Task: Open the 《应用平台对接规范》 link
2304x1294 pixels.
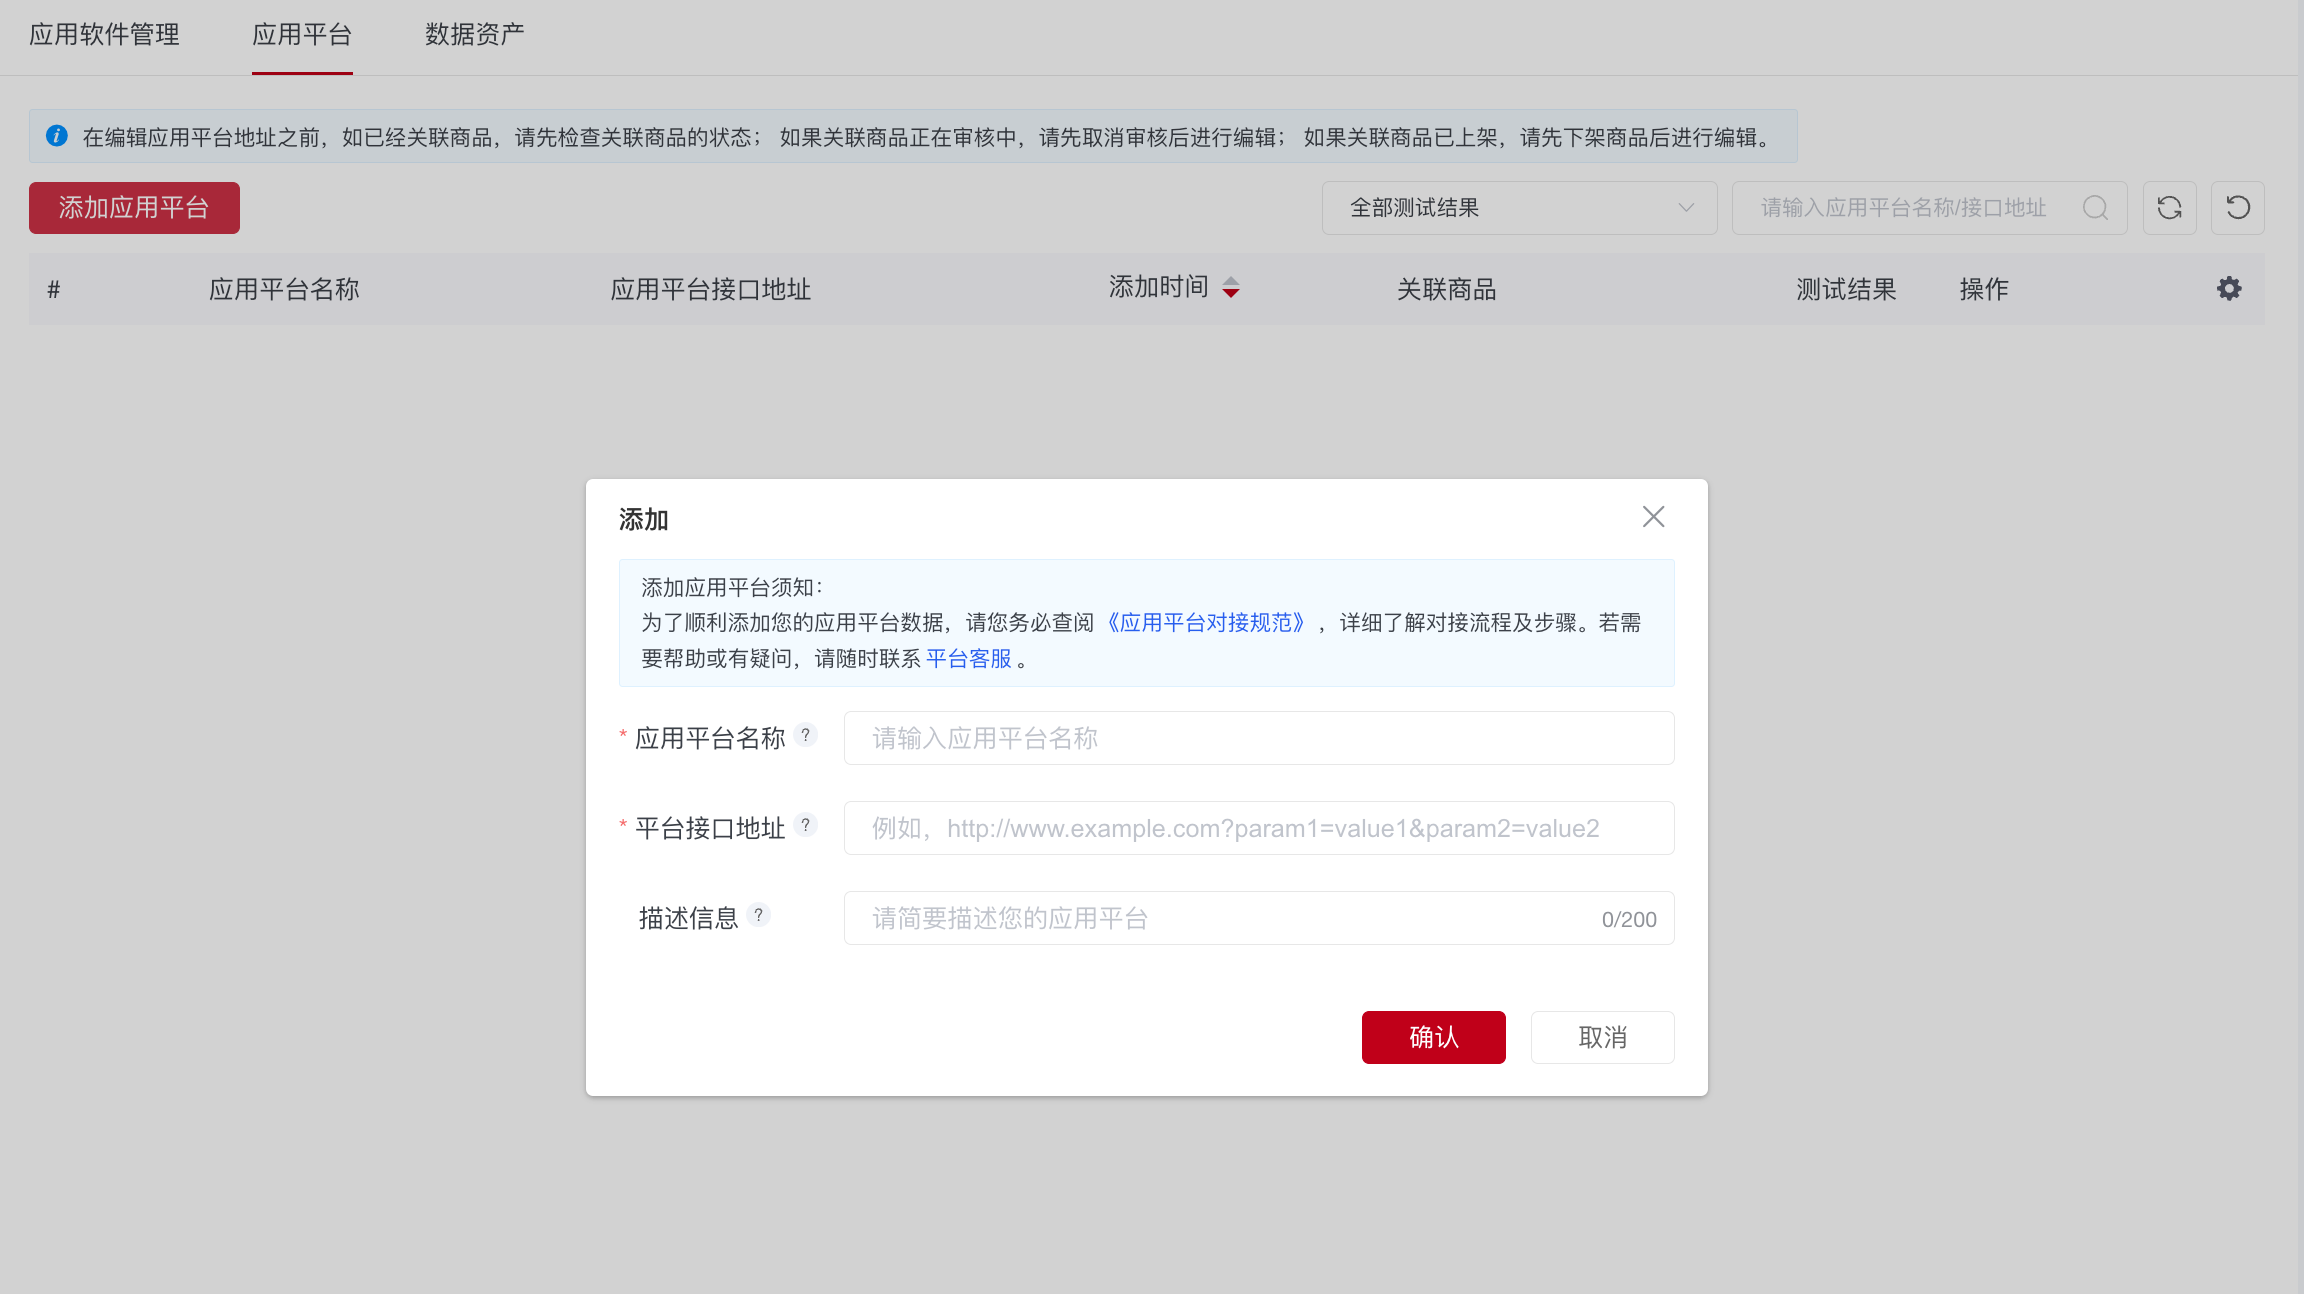Action: tap(1206, 623)
